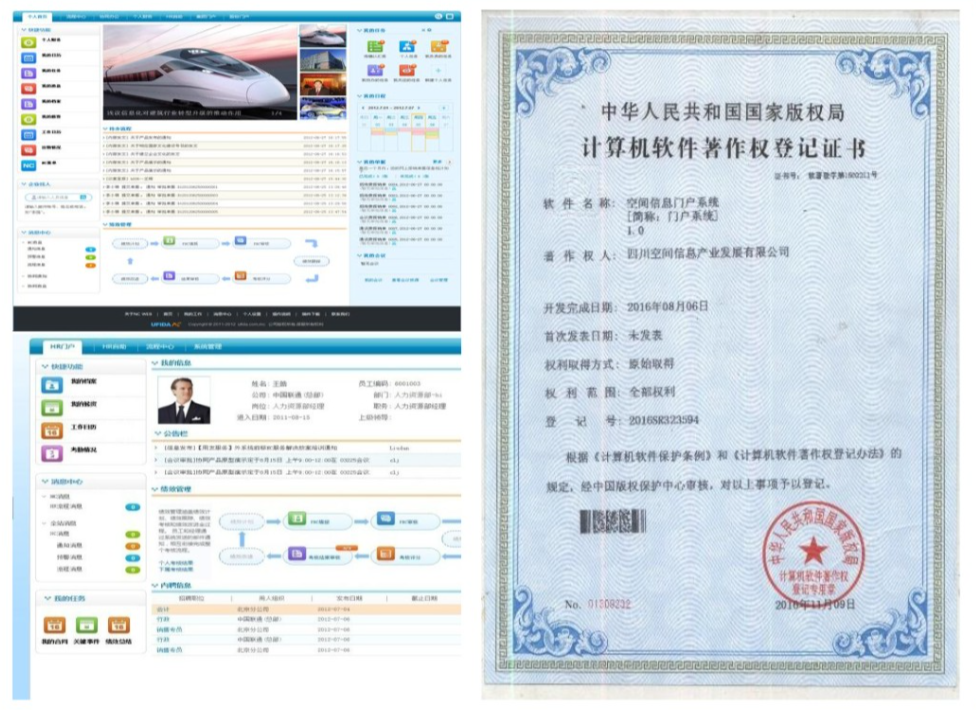This screenshot has height=710, width=976.
Task: Click round help icon in homepage top bar
Action: (438, 16)
